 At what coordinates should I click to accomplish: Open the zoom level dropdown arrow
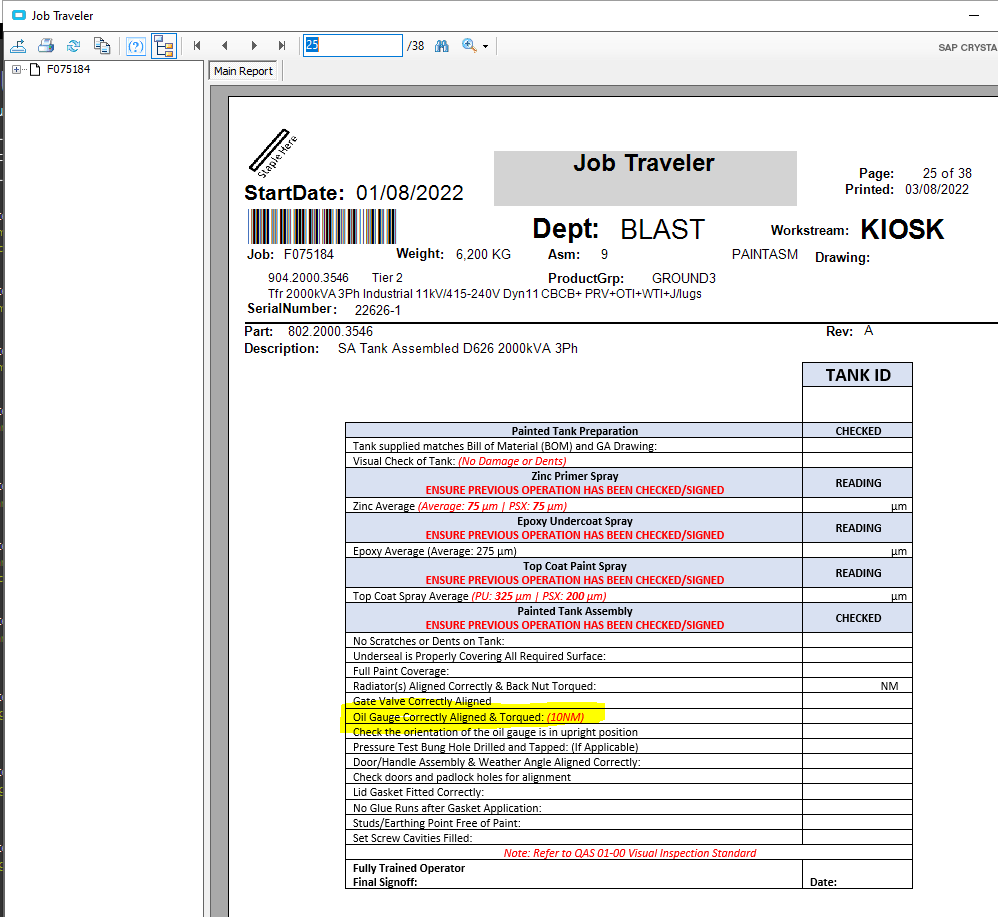[x=486, y=46]
